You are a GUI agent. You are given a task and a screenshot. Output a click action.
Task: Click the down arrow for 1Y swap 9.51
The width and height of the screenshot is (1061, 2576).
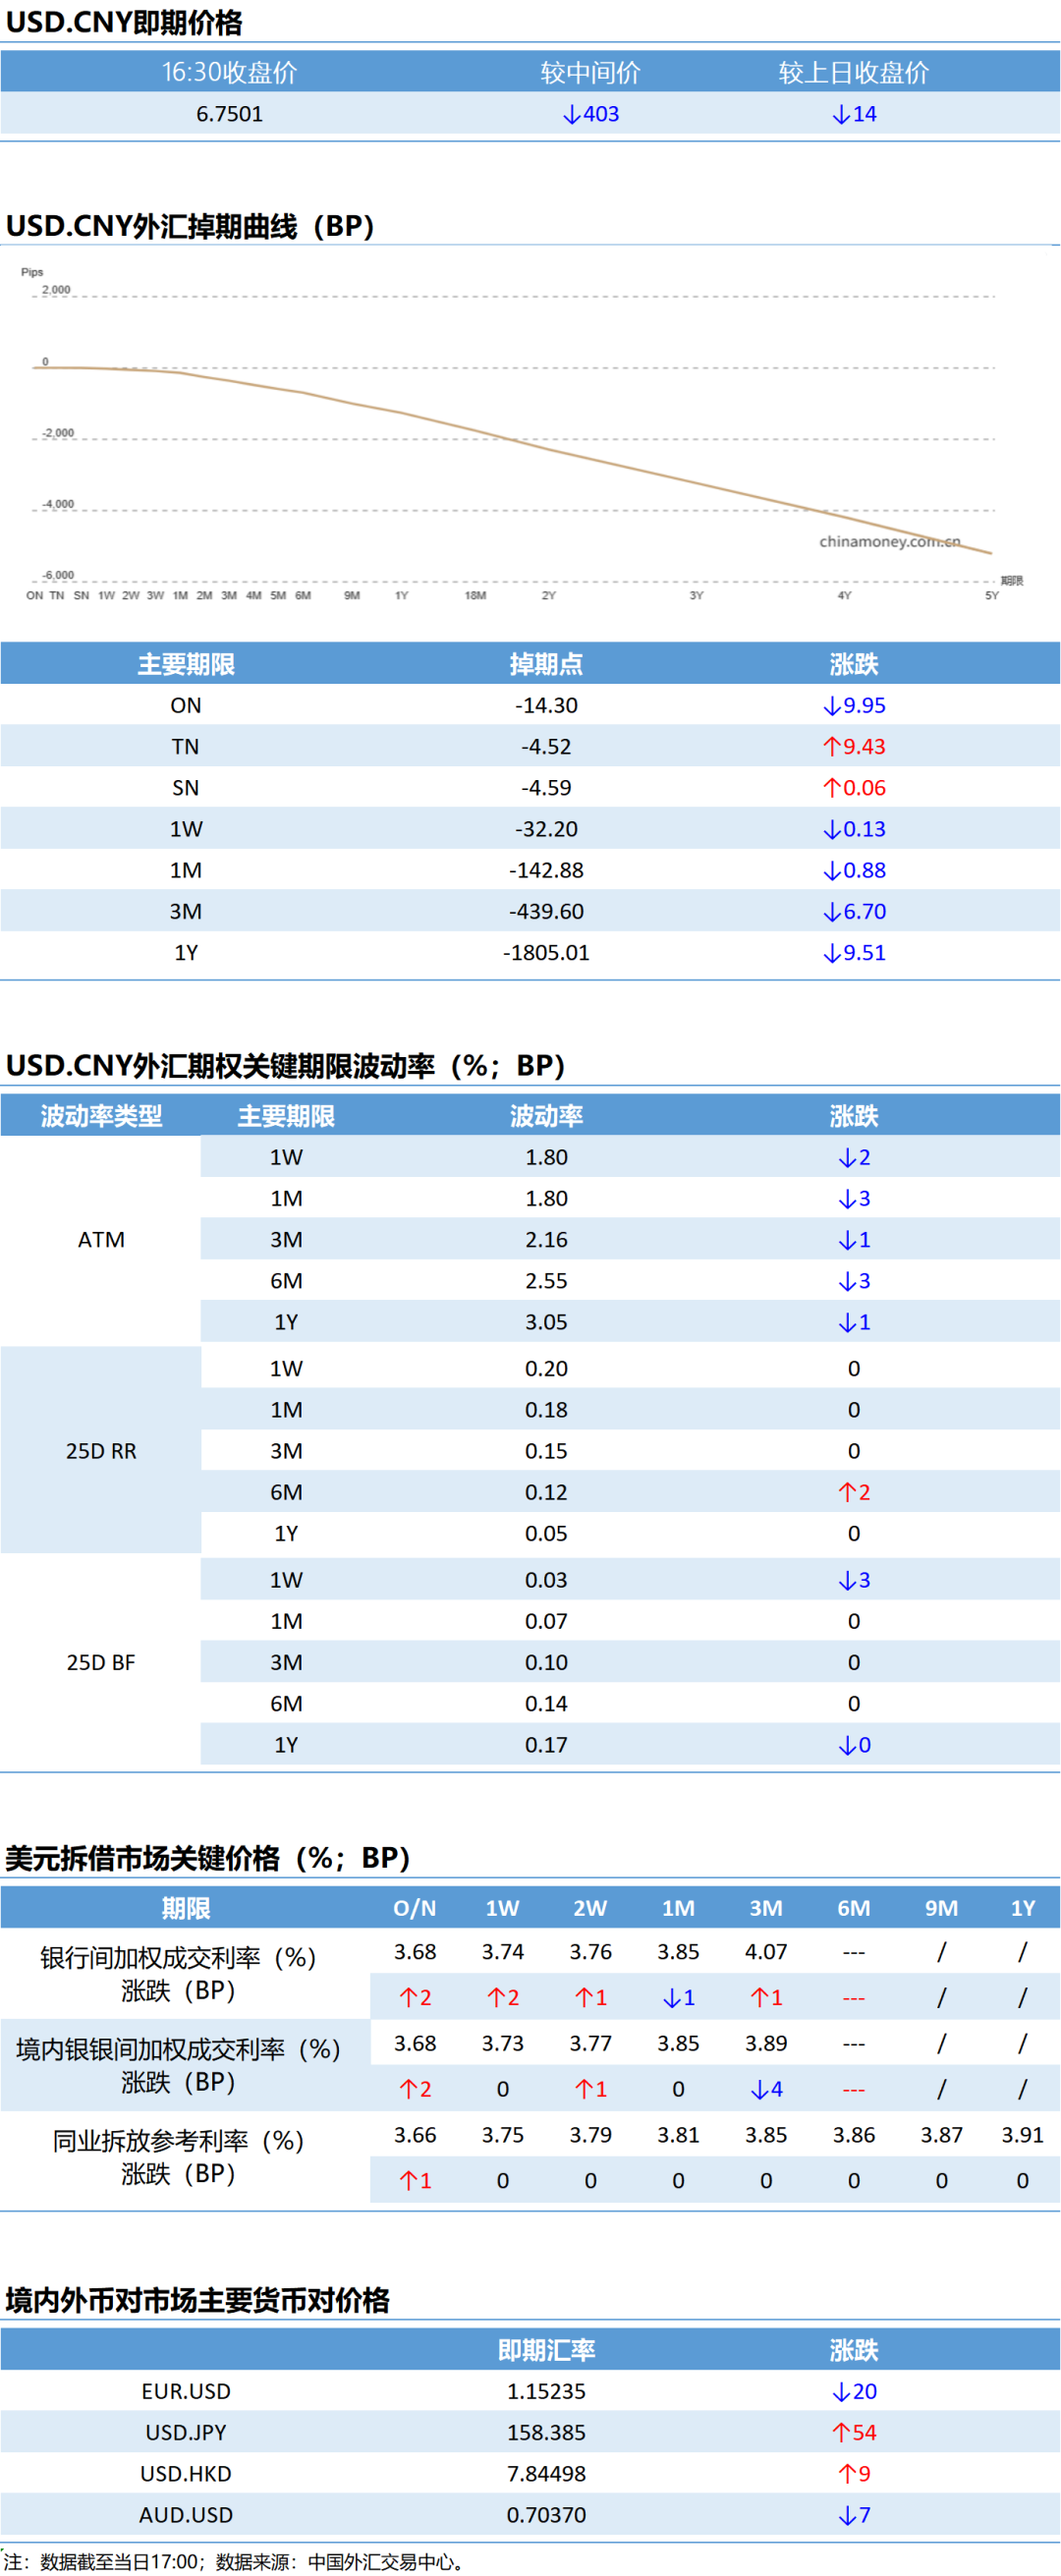click(831, 953)
